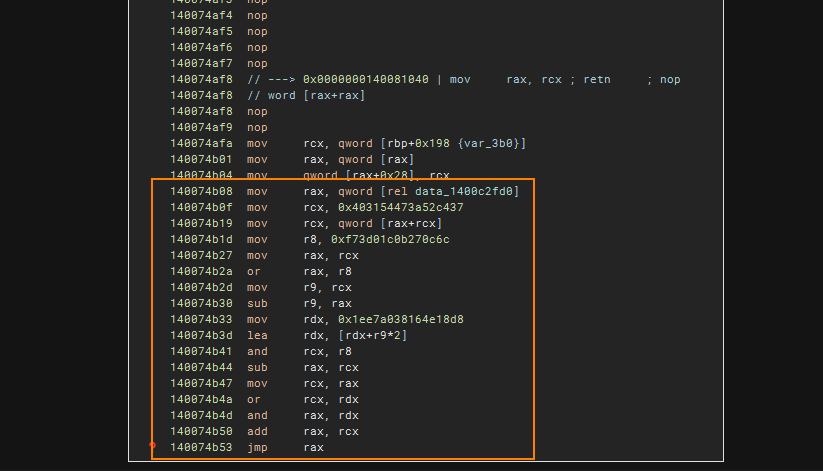Click the address 140074b47
The width and height of the screenshot is (823, 471).
pos(201,383)
